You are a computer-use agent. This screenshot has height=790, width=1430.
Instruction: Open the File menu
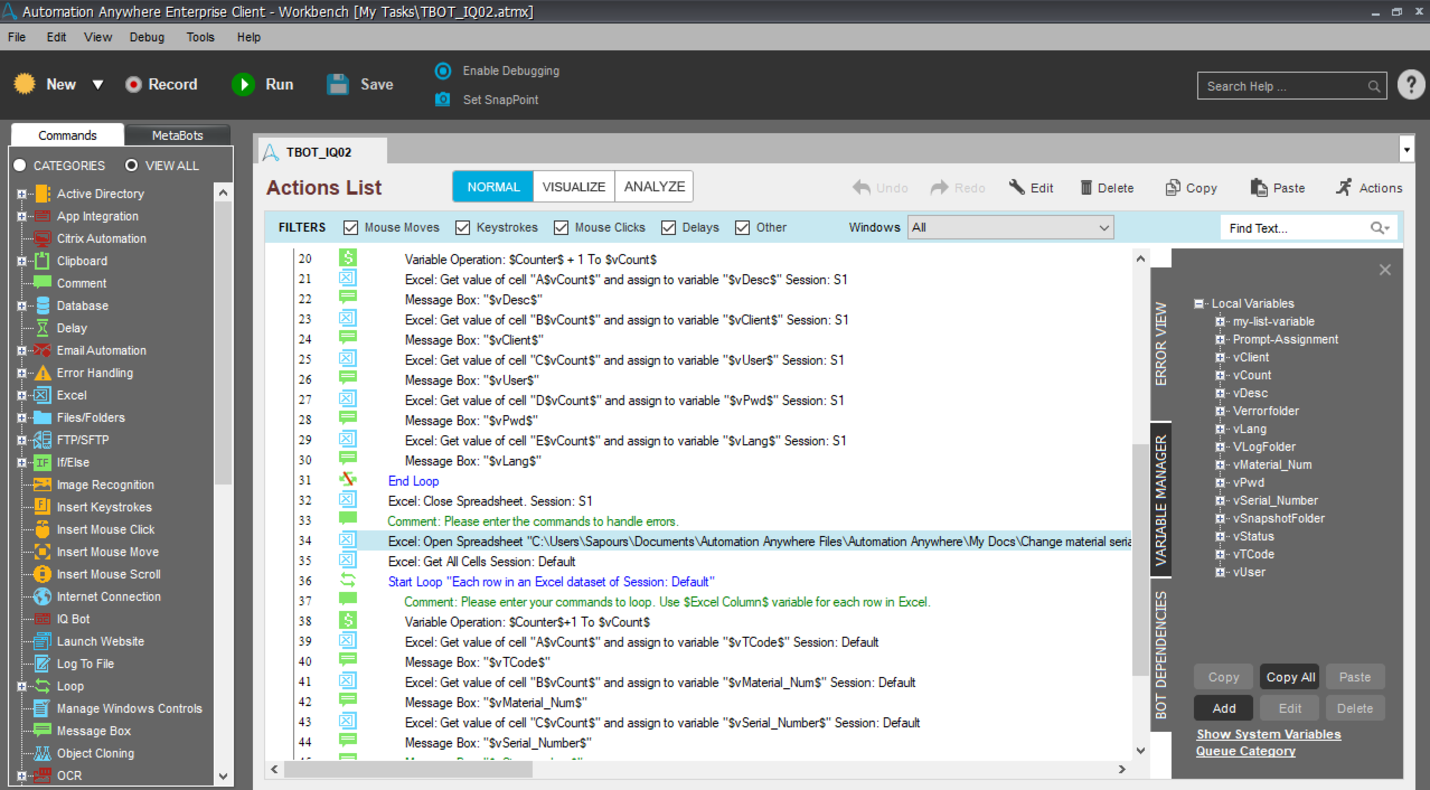pos(17,37)
